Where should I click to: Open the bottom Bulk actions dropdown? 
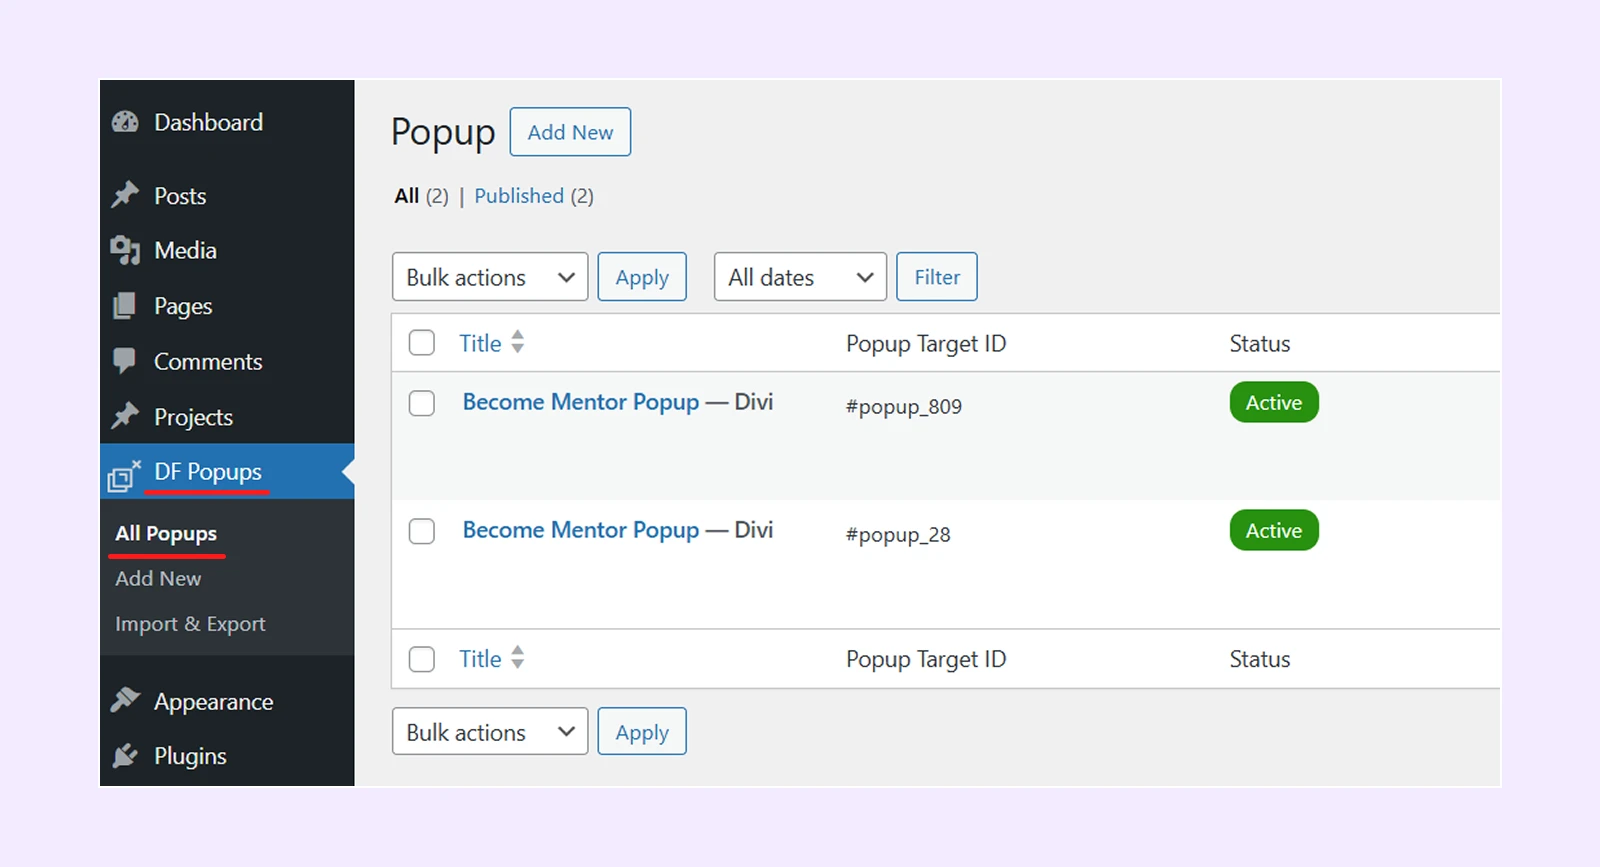(x=490, y=732)
